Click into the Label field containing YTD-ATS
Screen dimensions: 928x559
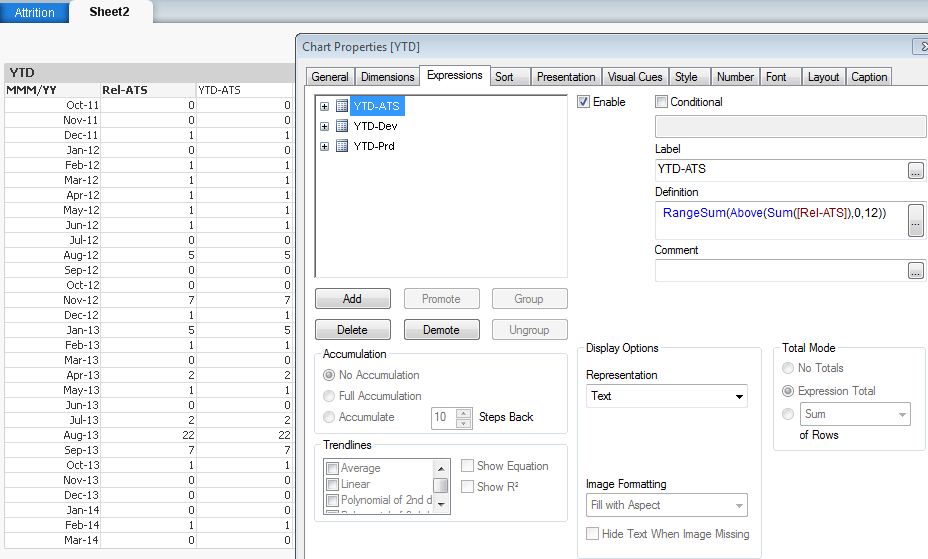point(781,170)
